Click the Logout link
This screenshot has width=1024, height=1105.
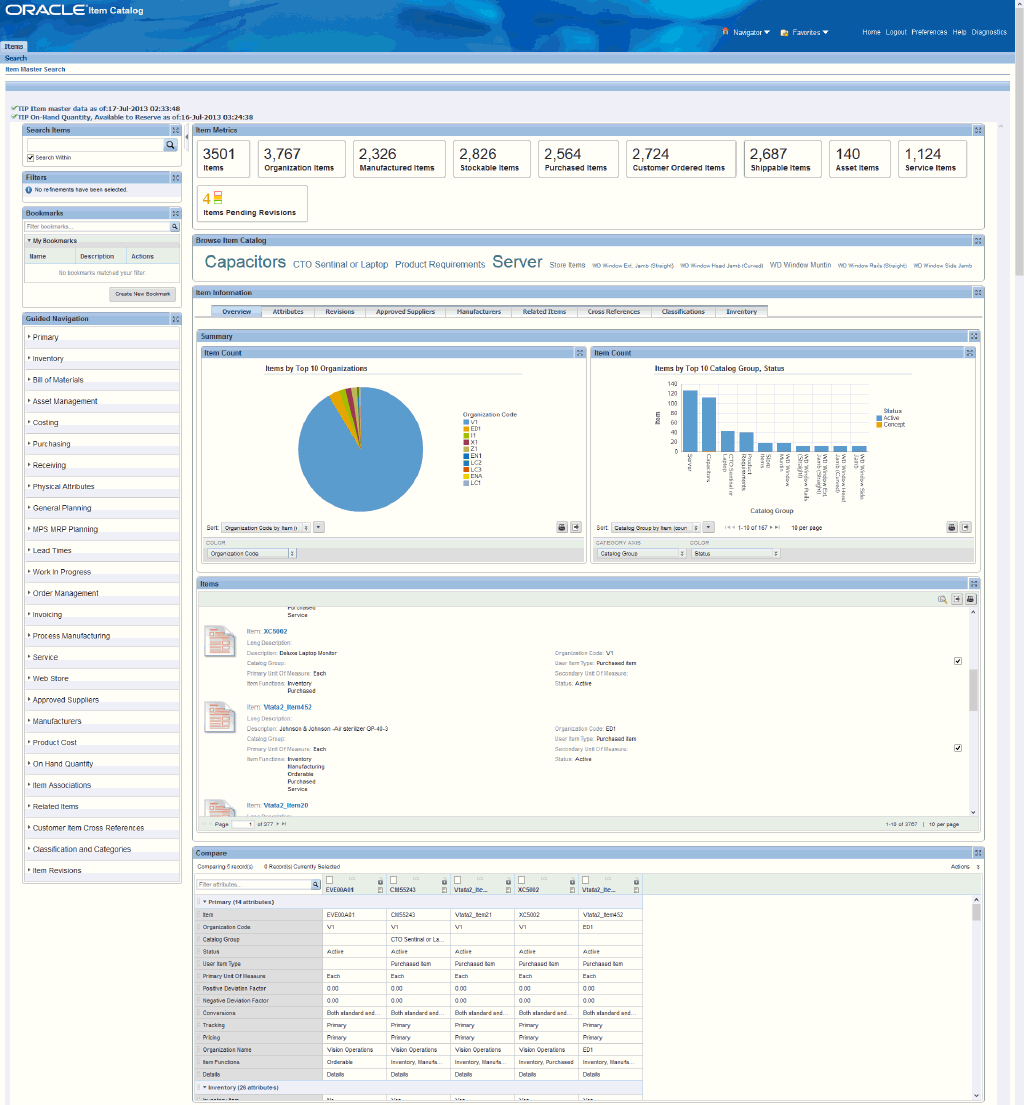896,32
